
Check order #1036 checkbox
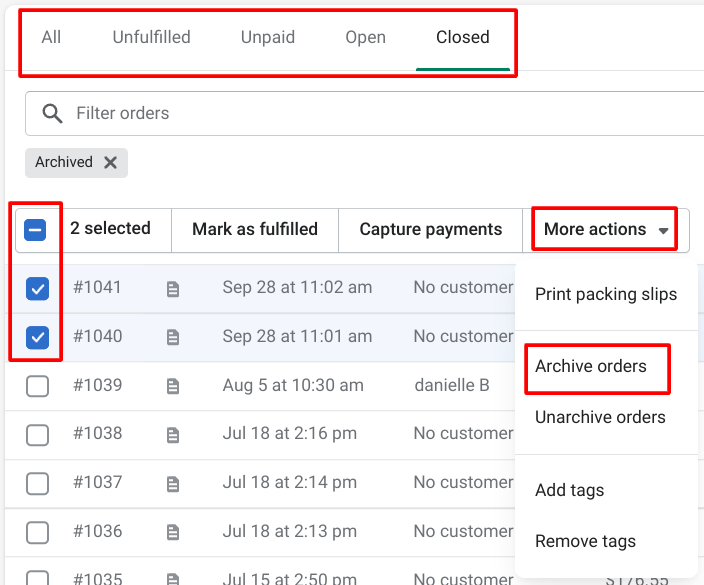click(x=37, y=532)
